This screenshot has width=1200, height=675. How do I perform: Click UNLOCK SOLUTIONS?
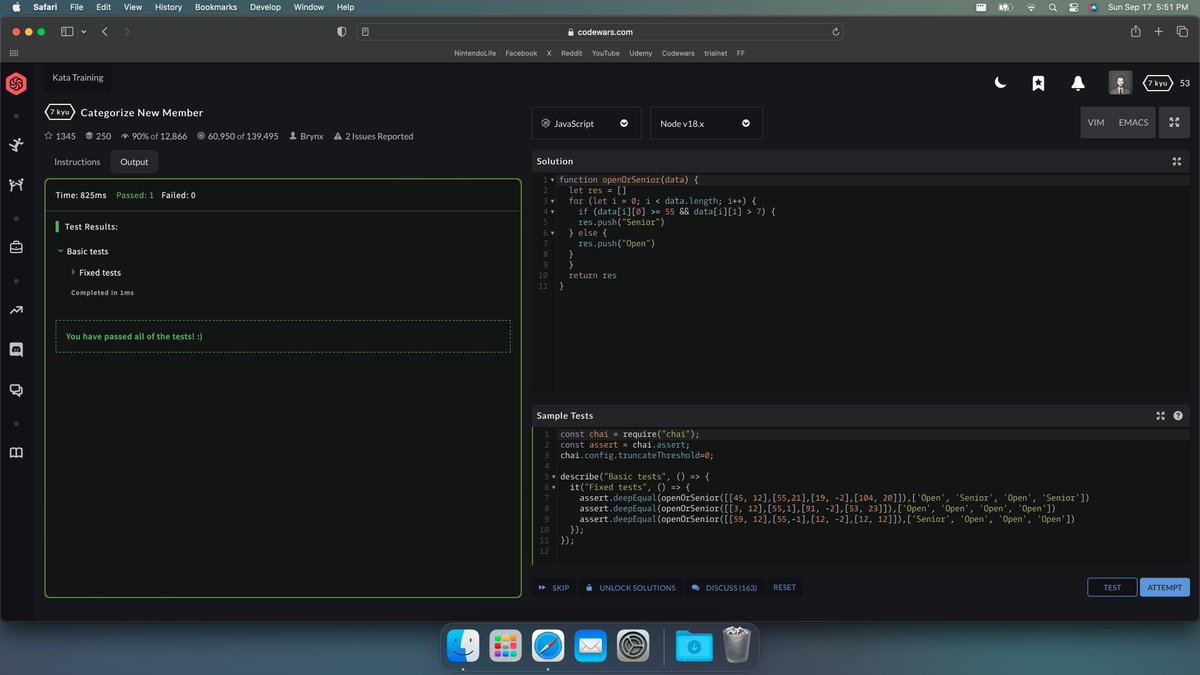tap(630, 588)
